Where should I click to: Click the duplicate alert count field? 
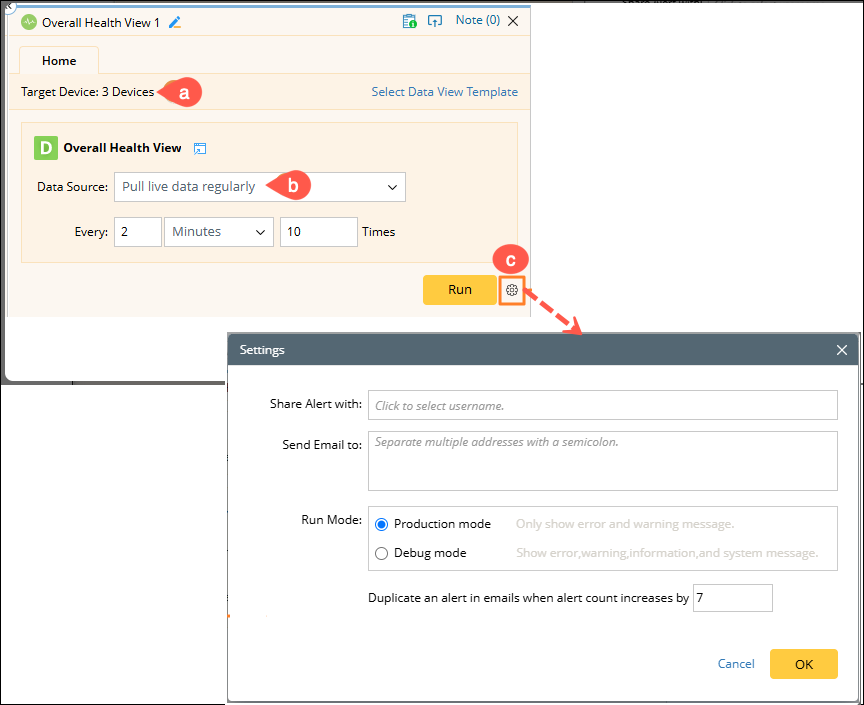tap(733, 598)
